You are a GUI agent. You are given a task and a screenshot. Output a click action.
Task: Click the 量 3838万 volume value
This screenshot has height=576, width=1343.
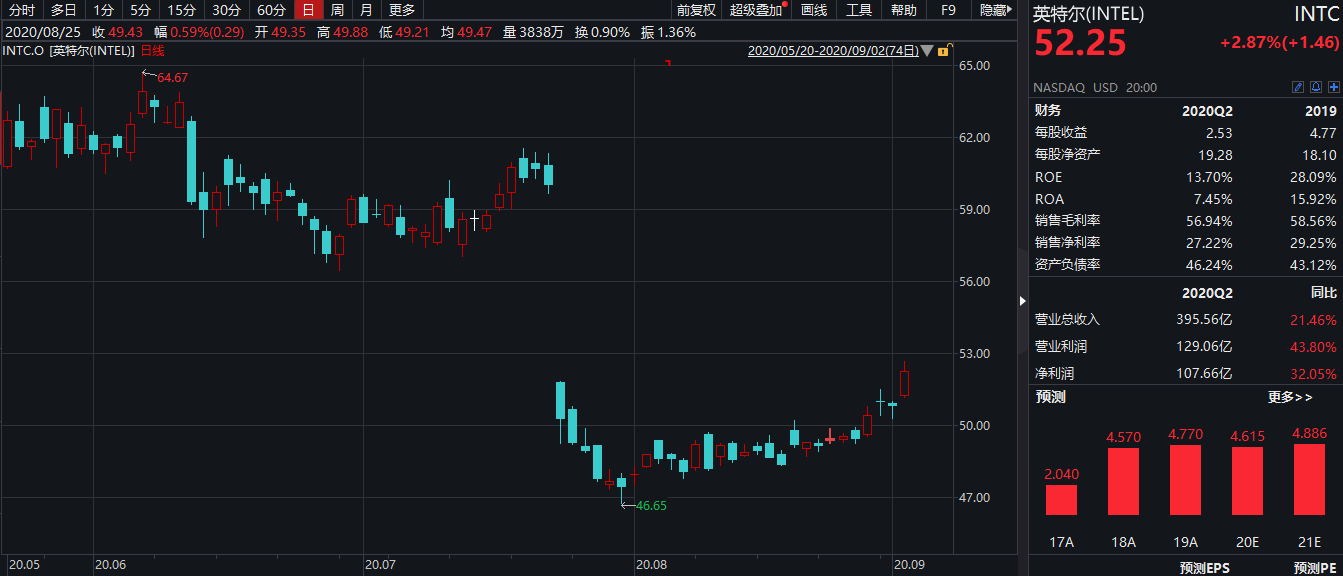pyautogui.click(x=534, y=32)
